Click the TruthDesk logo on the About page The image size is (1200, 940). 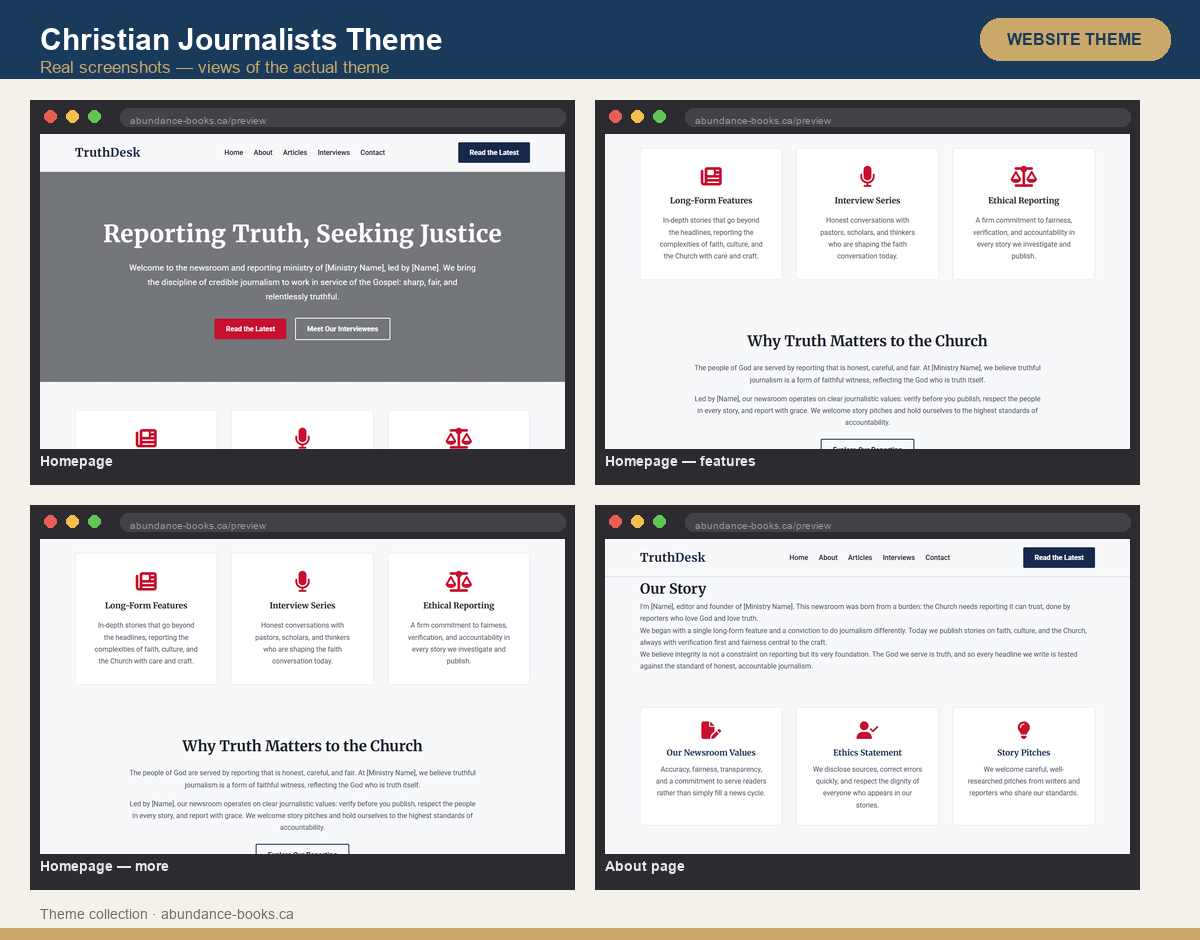point(673,557)
